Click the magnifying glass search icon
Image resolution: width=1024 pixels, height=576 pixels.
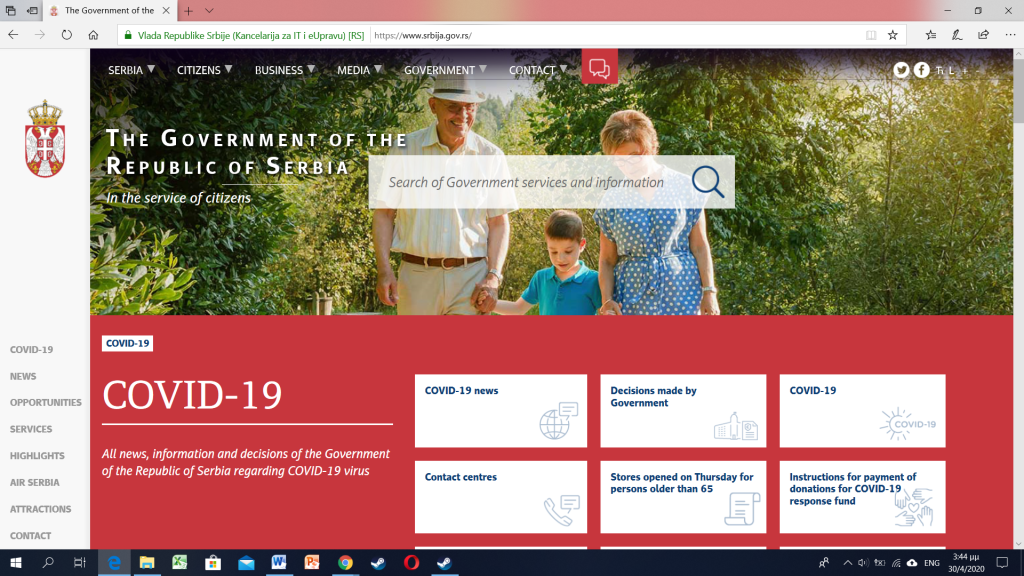708,182
